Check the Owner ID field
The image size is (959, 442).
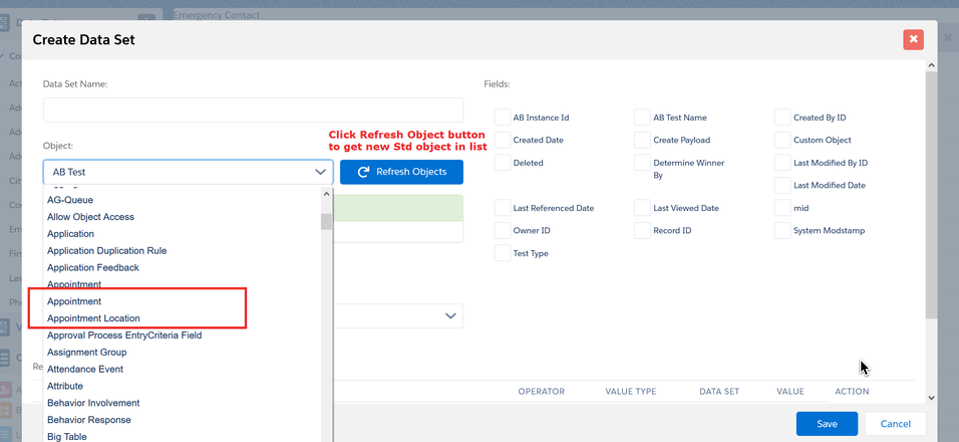click(503, 230)
